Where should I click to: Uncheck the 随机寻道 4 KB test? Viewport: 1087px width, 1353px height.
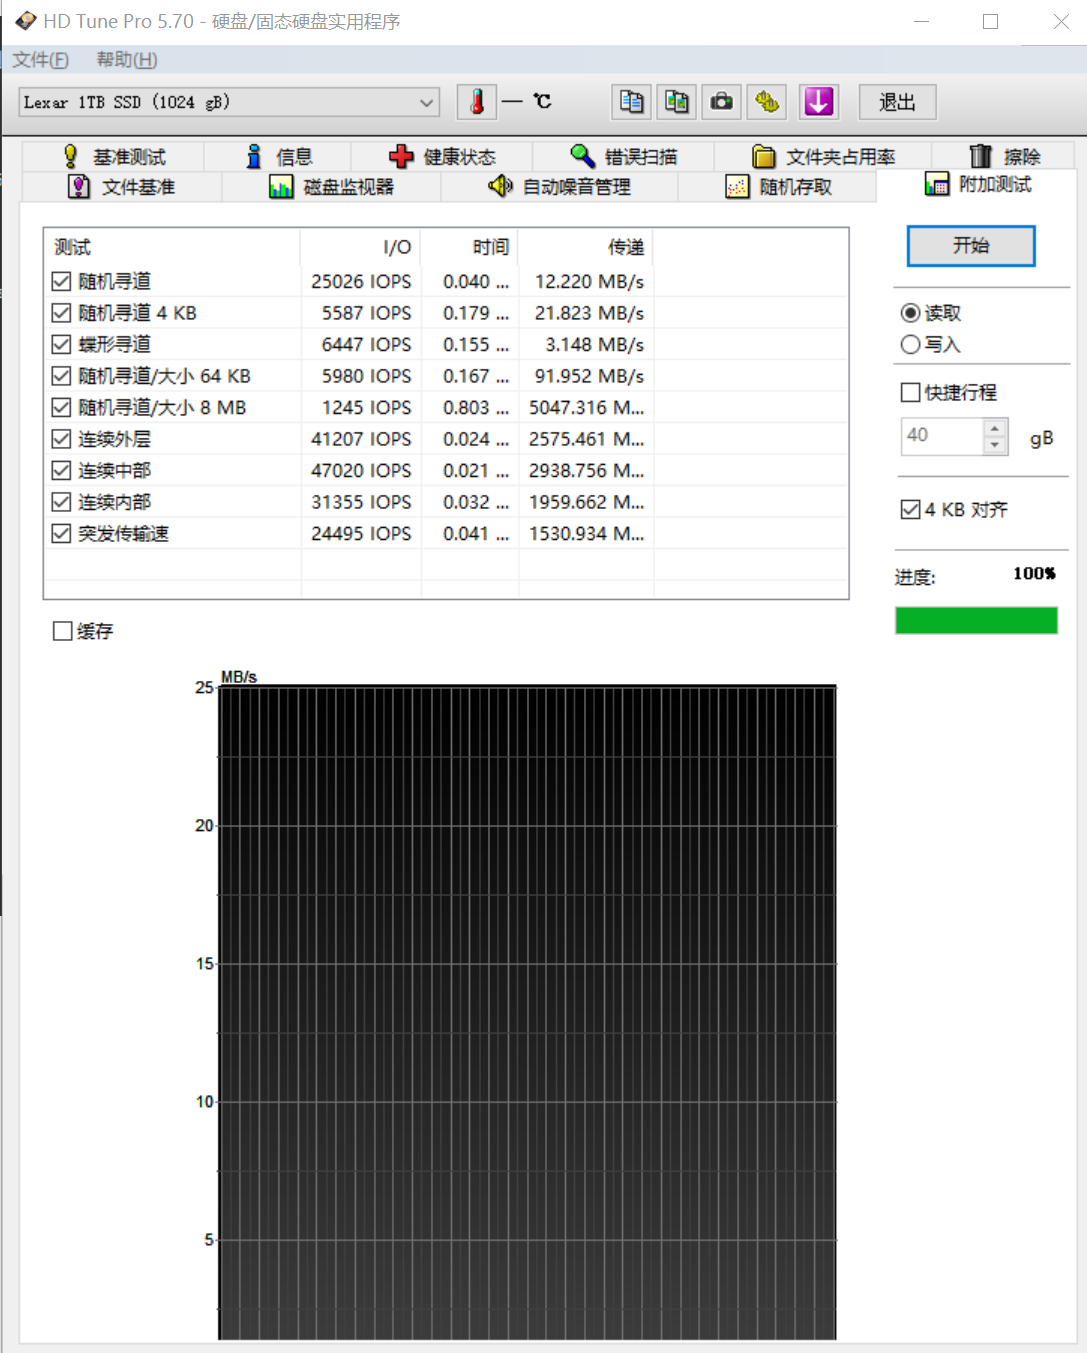pyautogui.click(x=61, y=312)
